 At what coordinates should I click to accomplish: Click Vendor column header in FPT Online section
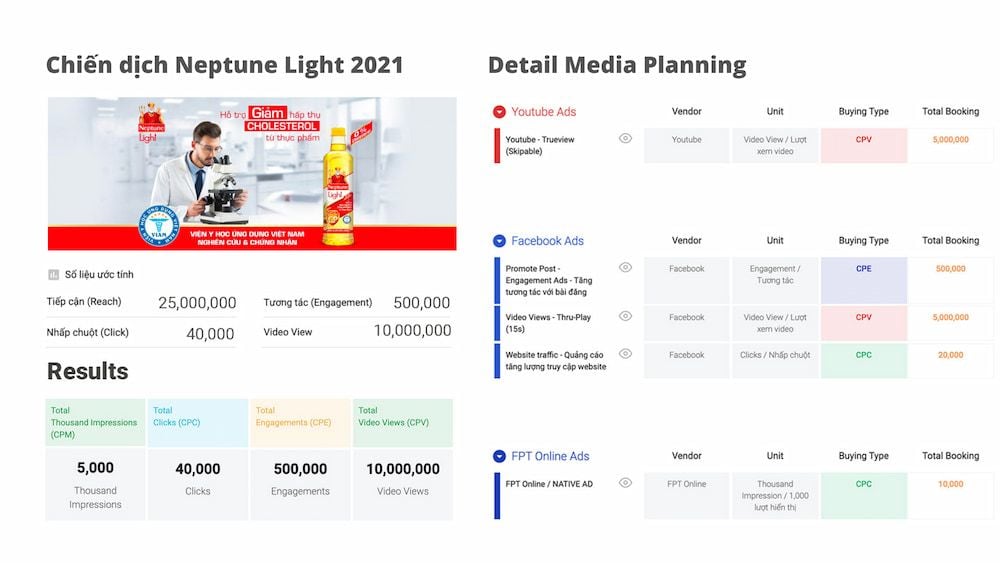687,456
